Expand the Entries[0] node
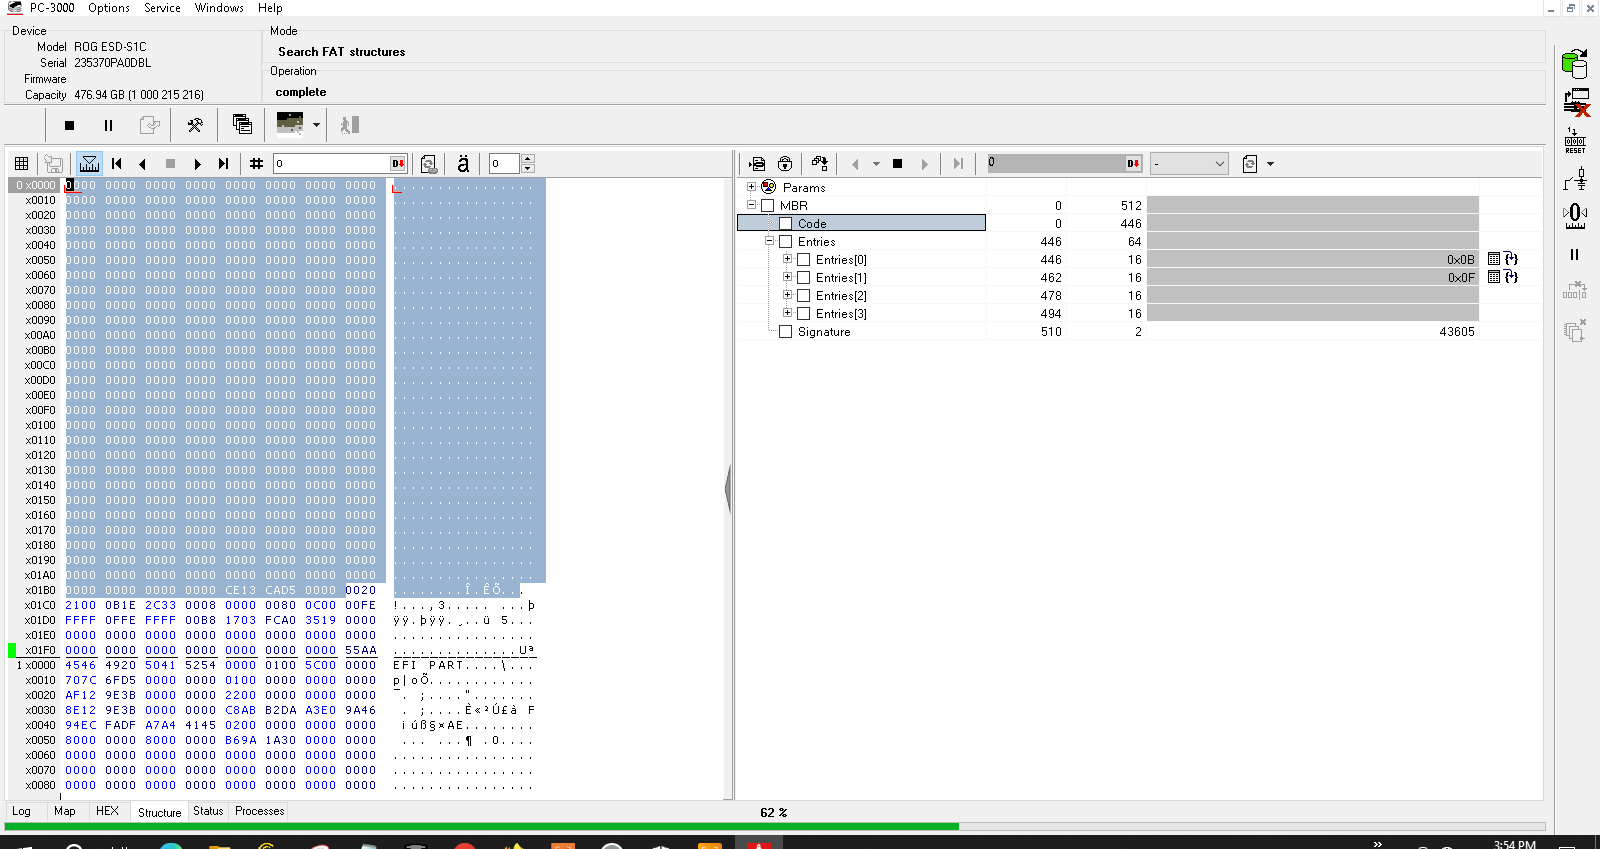The height and width of the screenshot is (849, 1600). (x=788, y=259)
